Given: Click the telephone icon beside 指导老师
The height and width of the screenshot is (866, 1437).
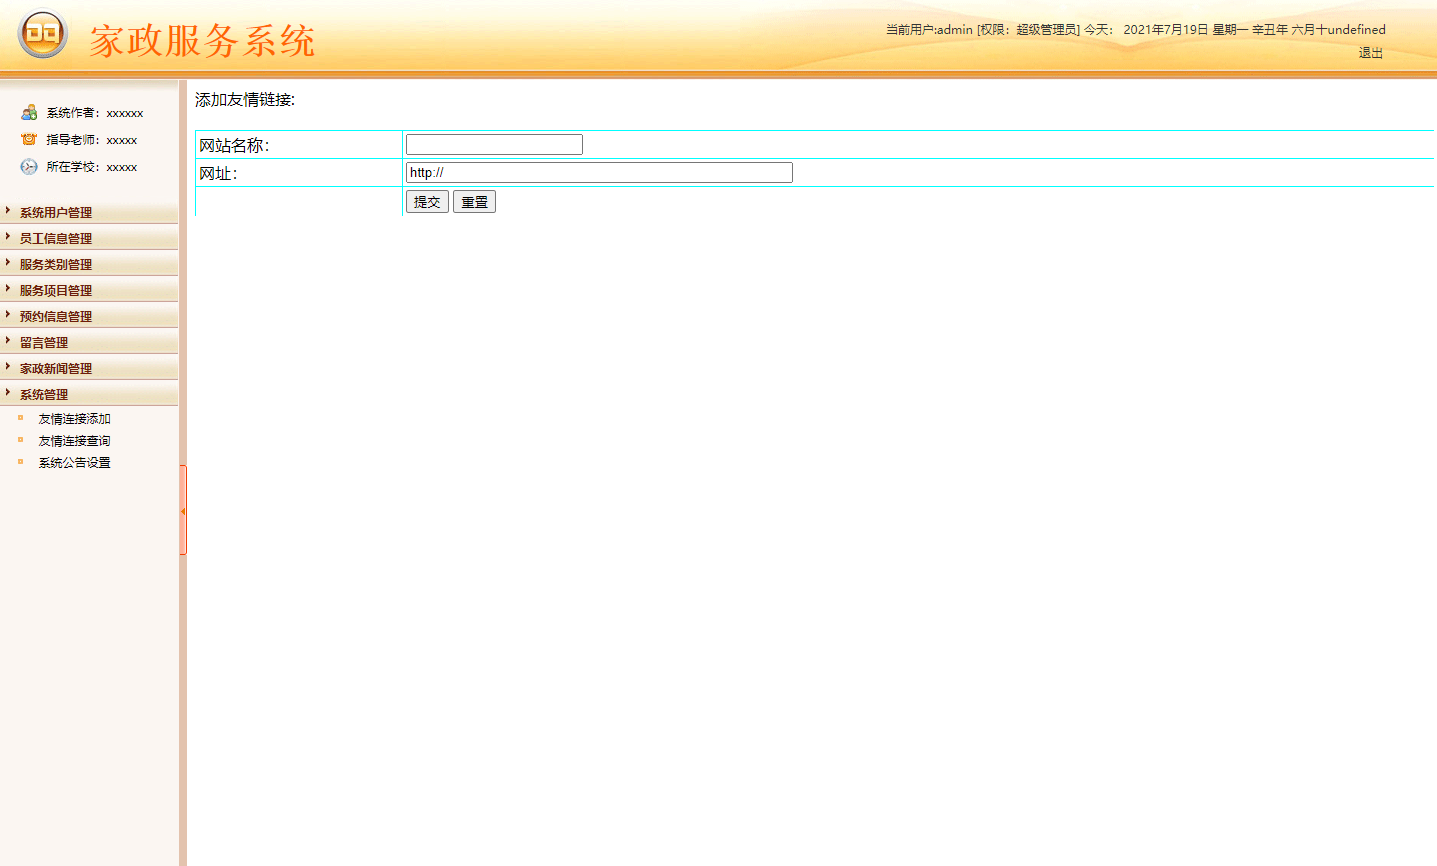Looking at the screenshot, I should tap(28, 139).
